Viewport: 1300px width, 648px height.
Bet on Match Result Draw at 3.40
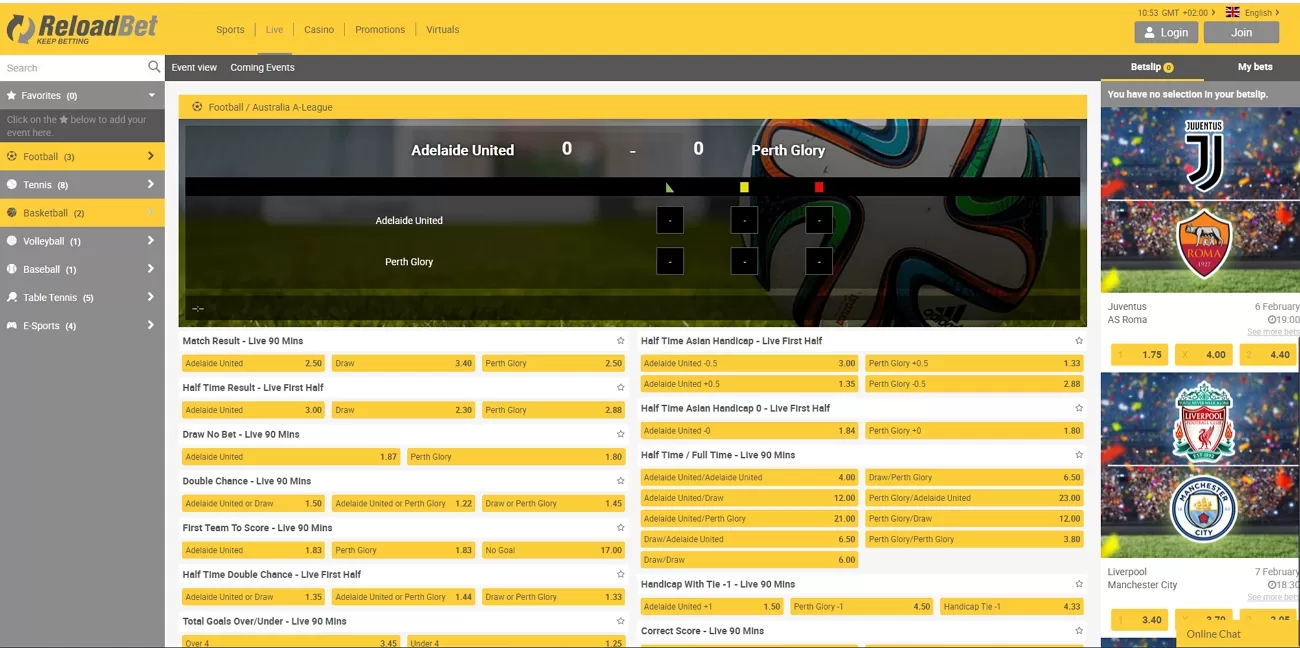[x=404, y=363]
